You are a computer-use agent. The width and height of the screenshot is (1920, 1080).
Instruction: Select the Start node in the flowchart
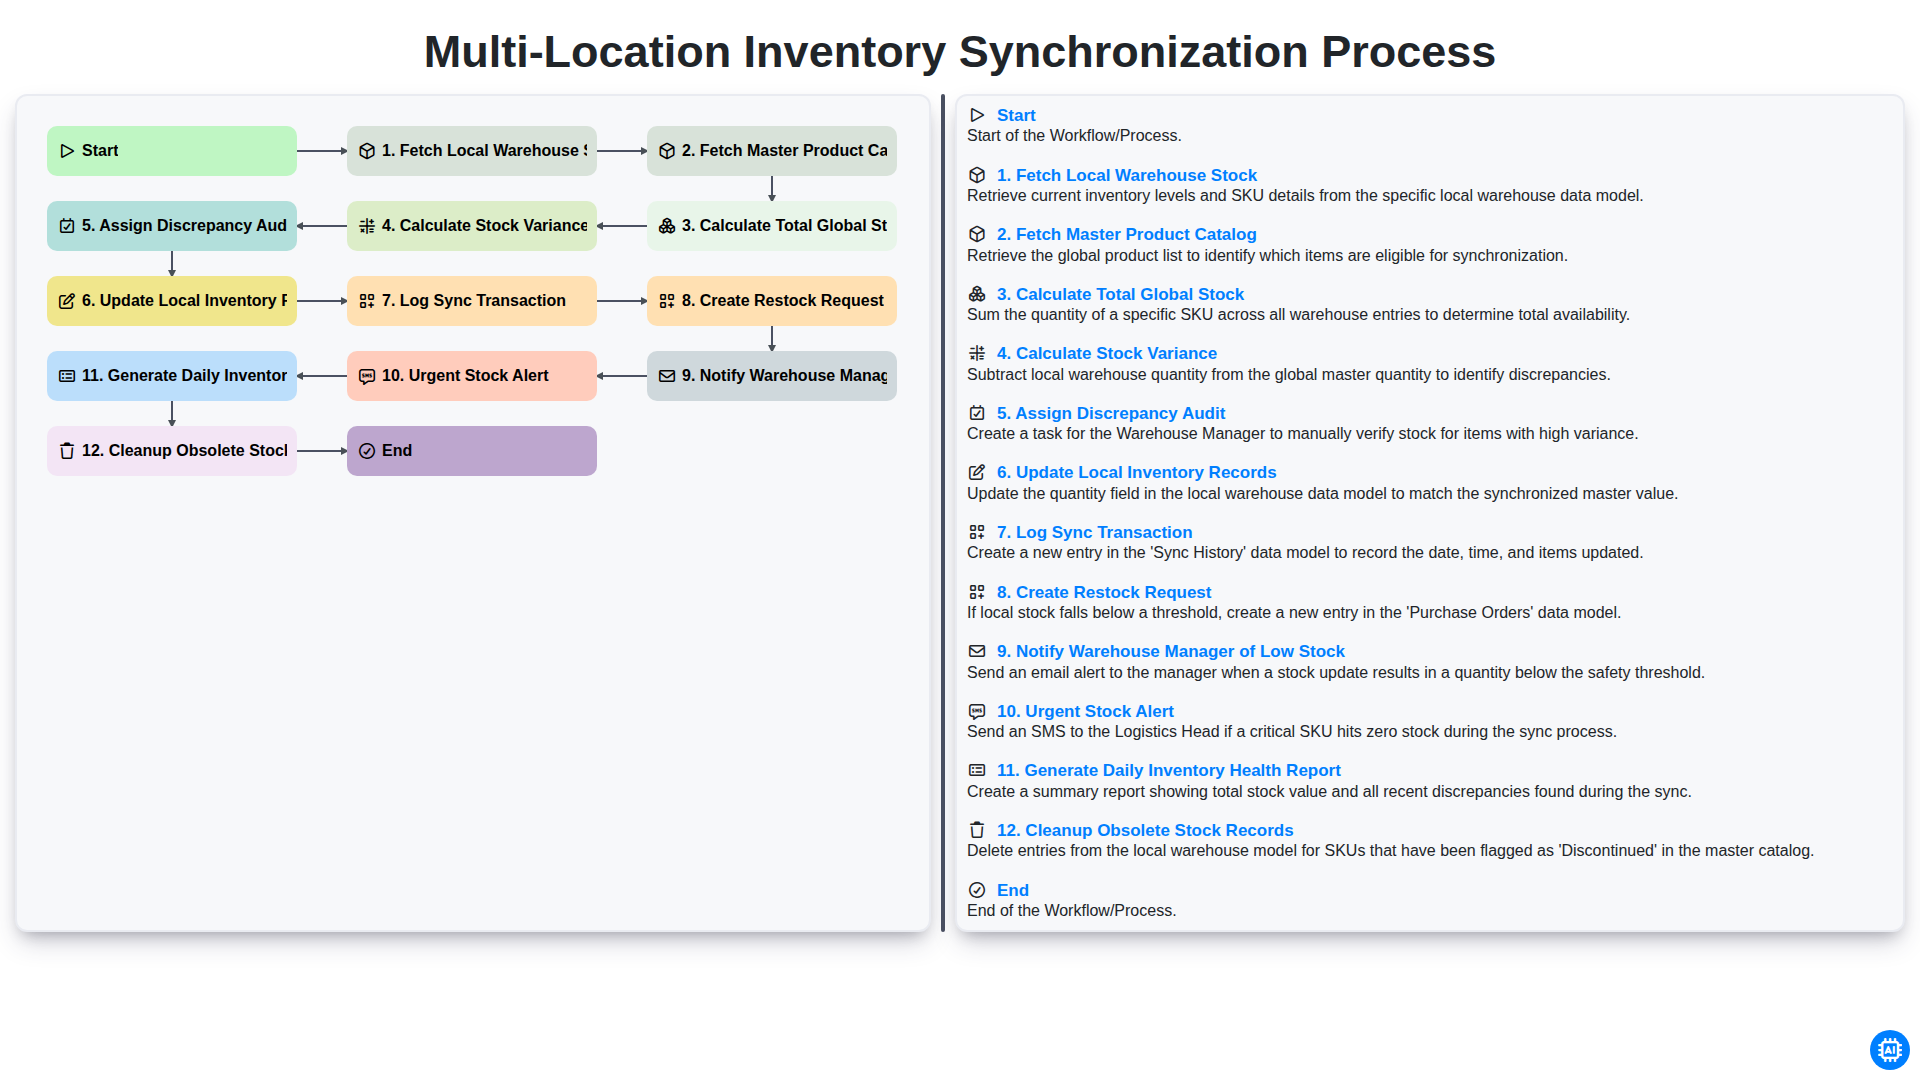tap(172, 151)
